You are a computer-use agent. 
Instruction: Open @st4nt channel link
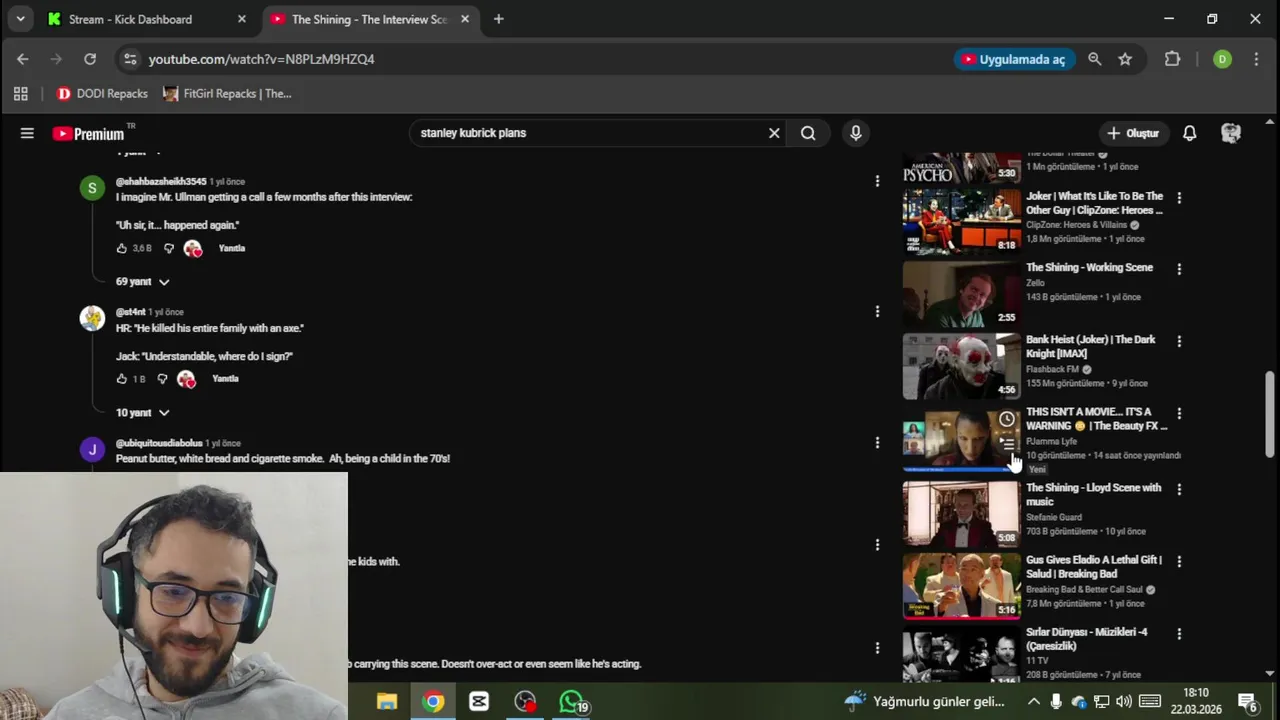click(130, 312)
